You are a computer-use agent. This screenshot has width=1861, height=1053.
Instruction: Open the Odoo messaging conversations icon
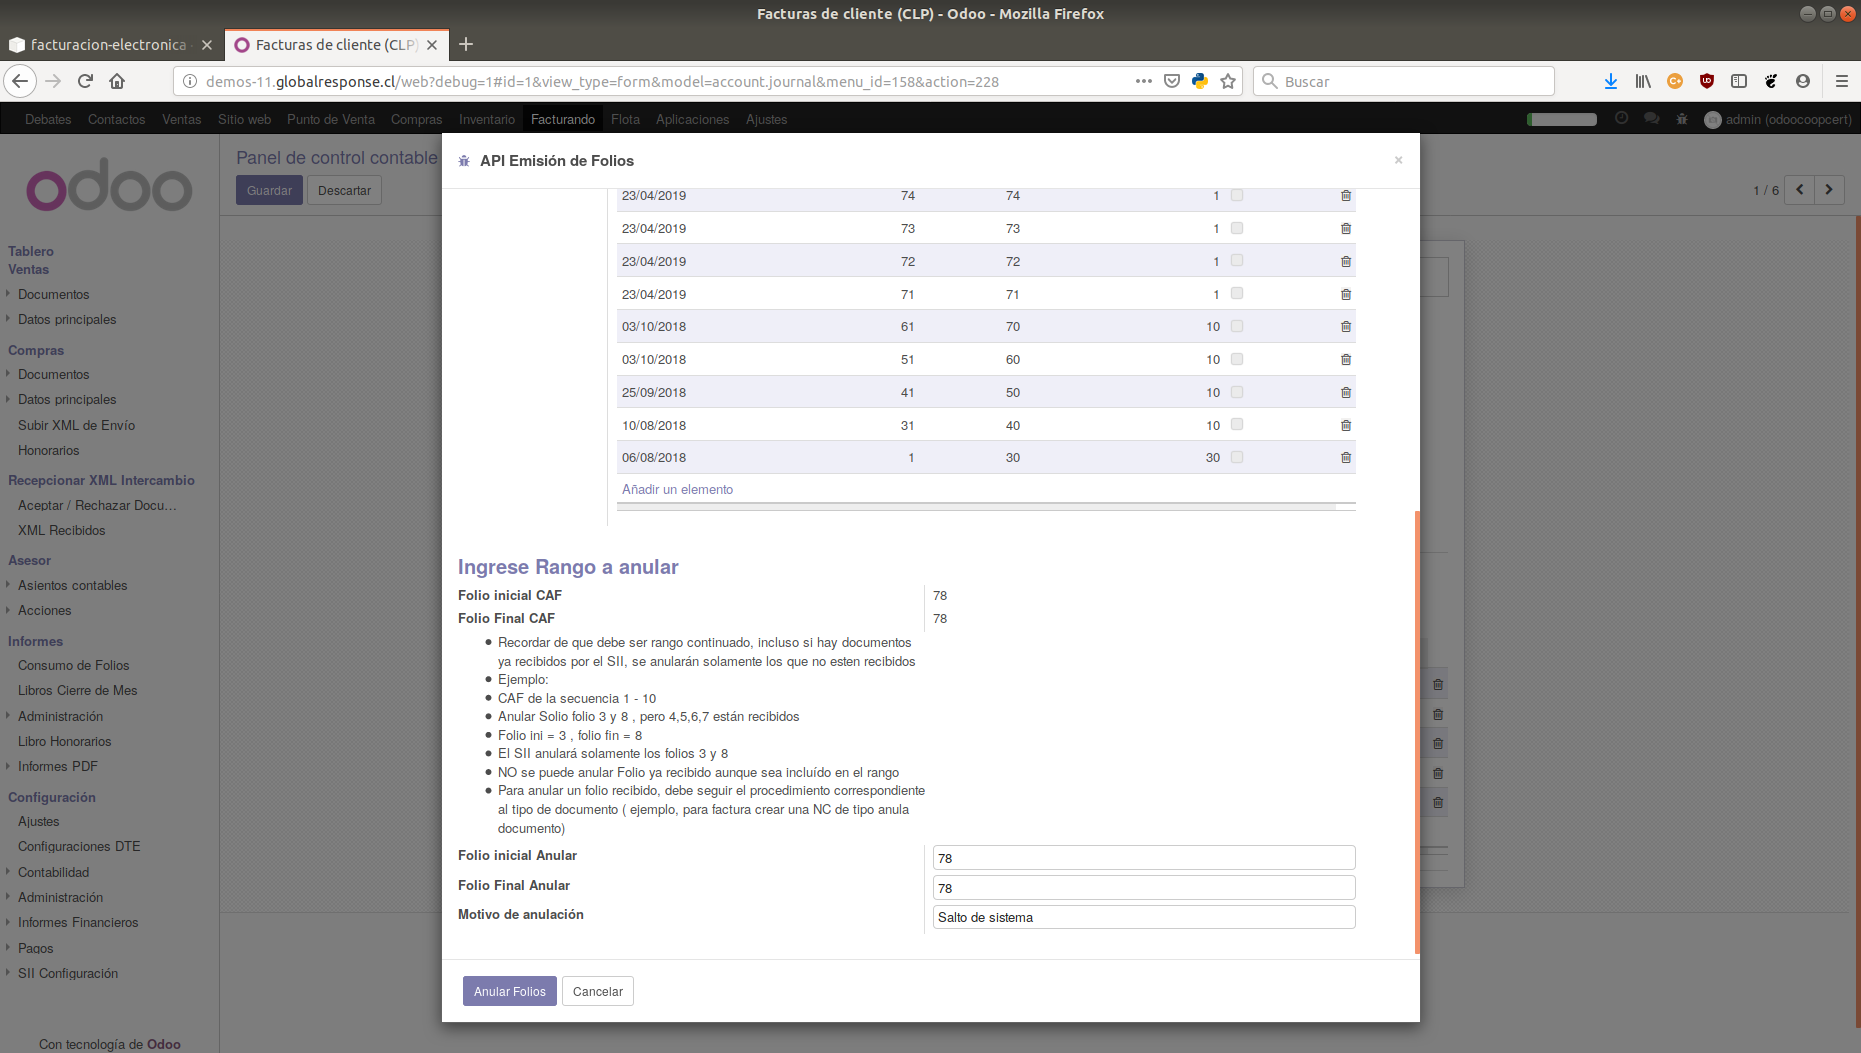tap(1652, 119)
